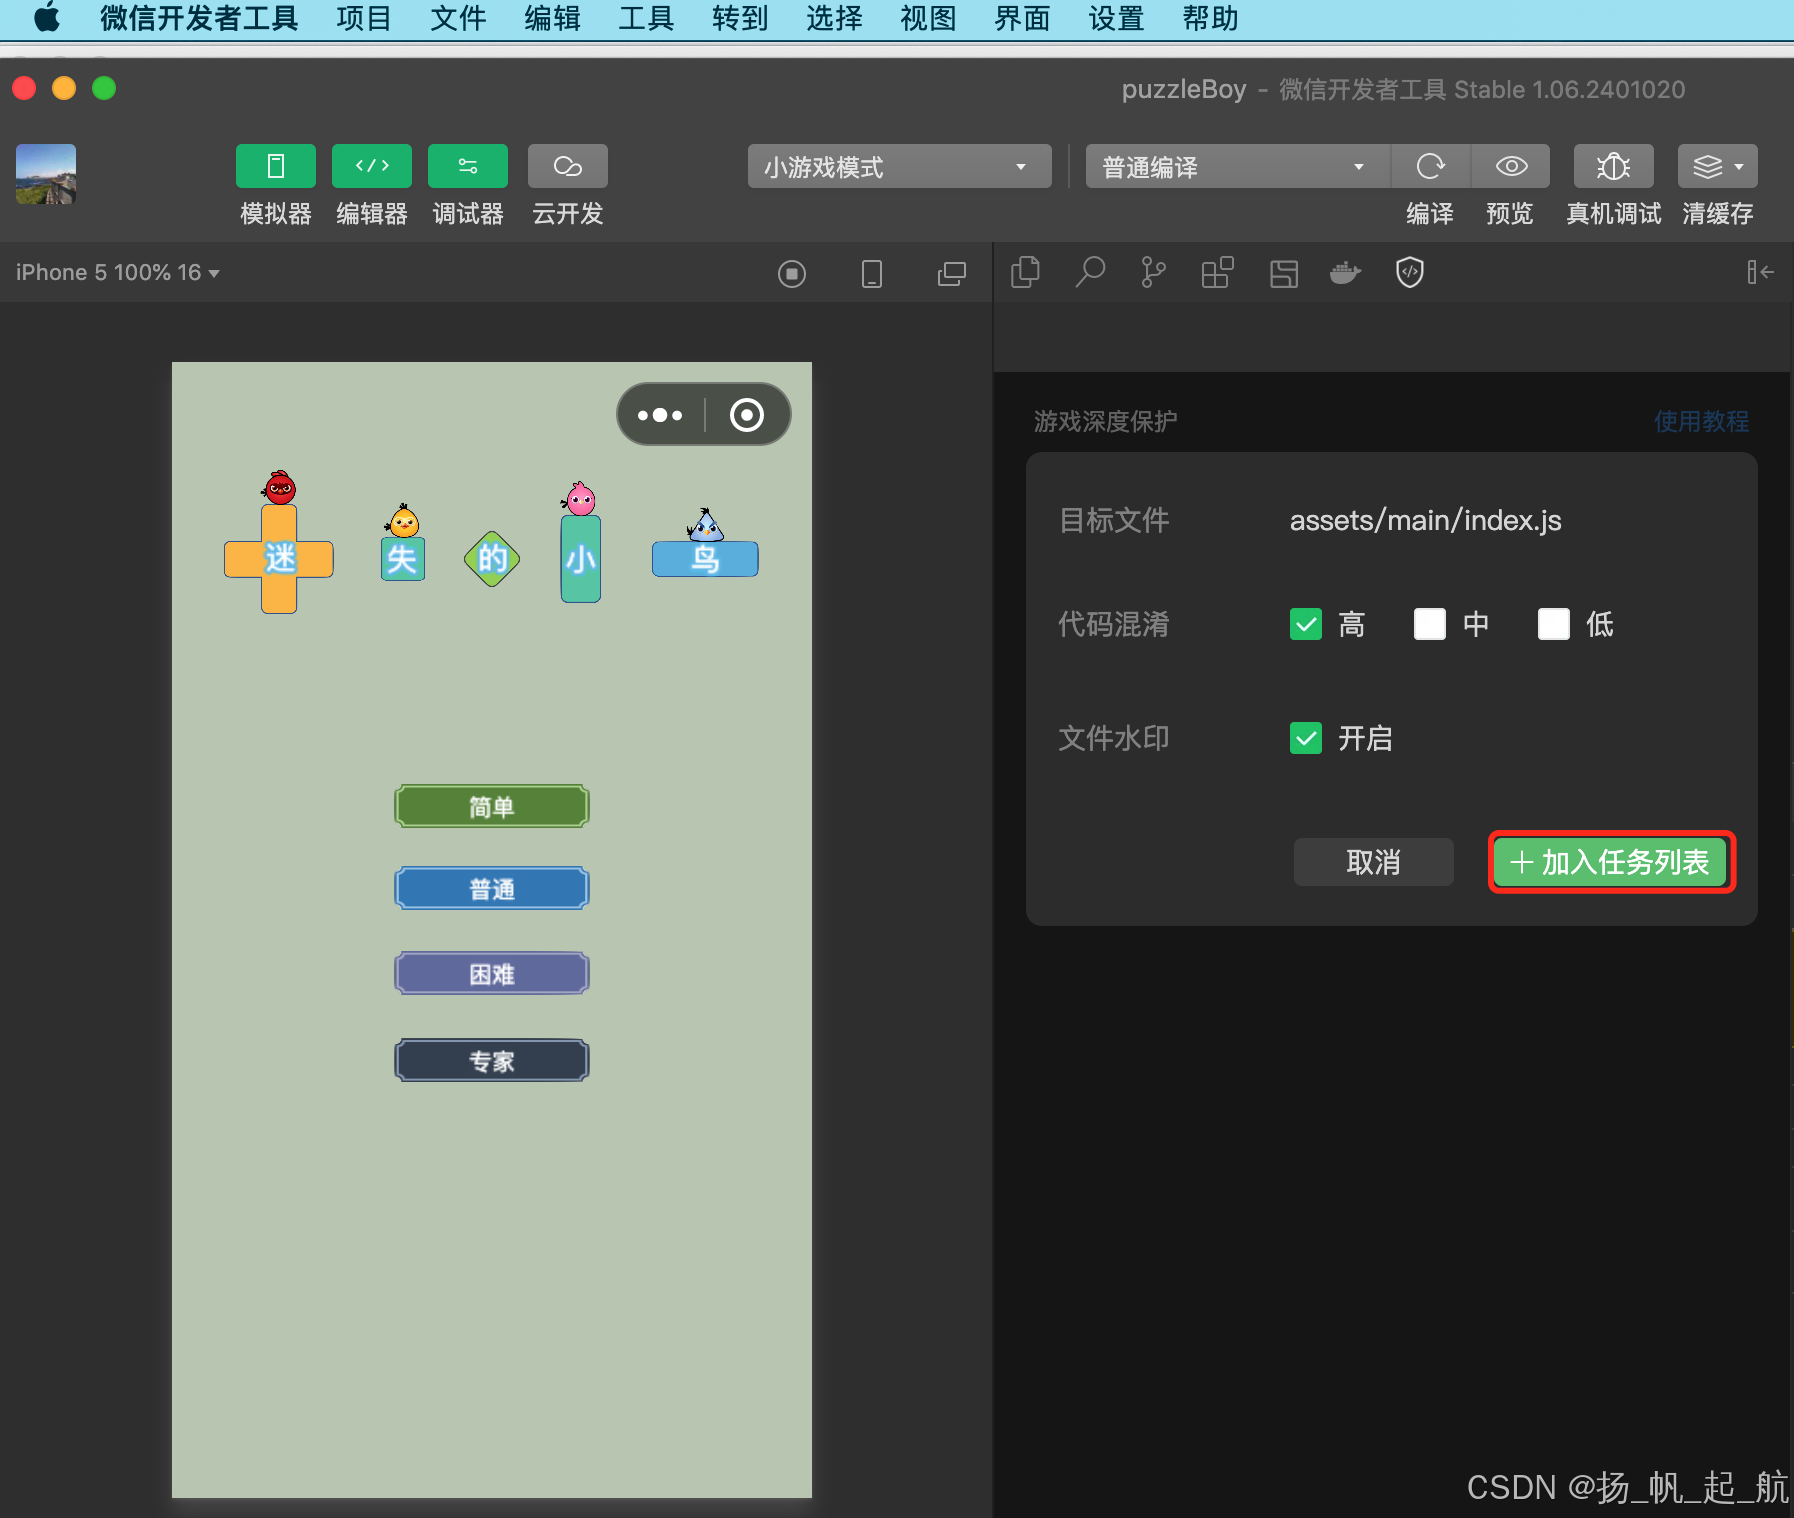Click the 清缓存 clear cache icon
Screen dimensions: 1794x1518
click(x=1707, y=166)
